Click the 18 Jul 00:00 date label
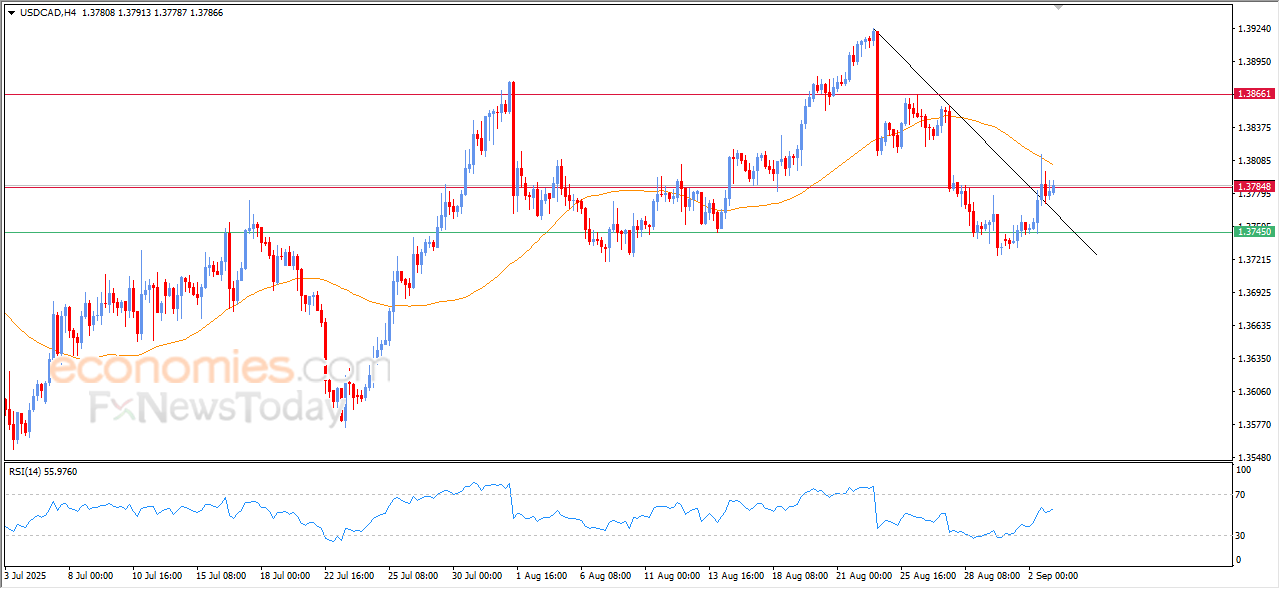Screen dimensions: 1280x589 285,576
